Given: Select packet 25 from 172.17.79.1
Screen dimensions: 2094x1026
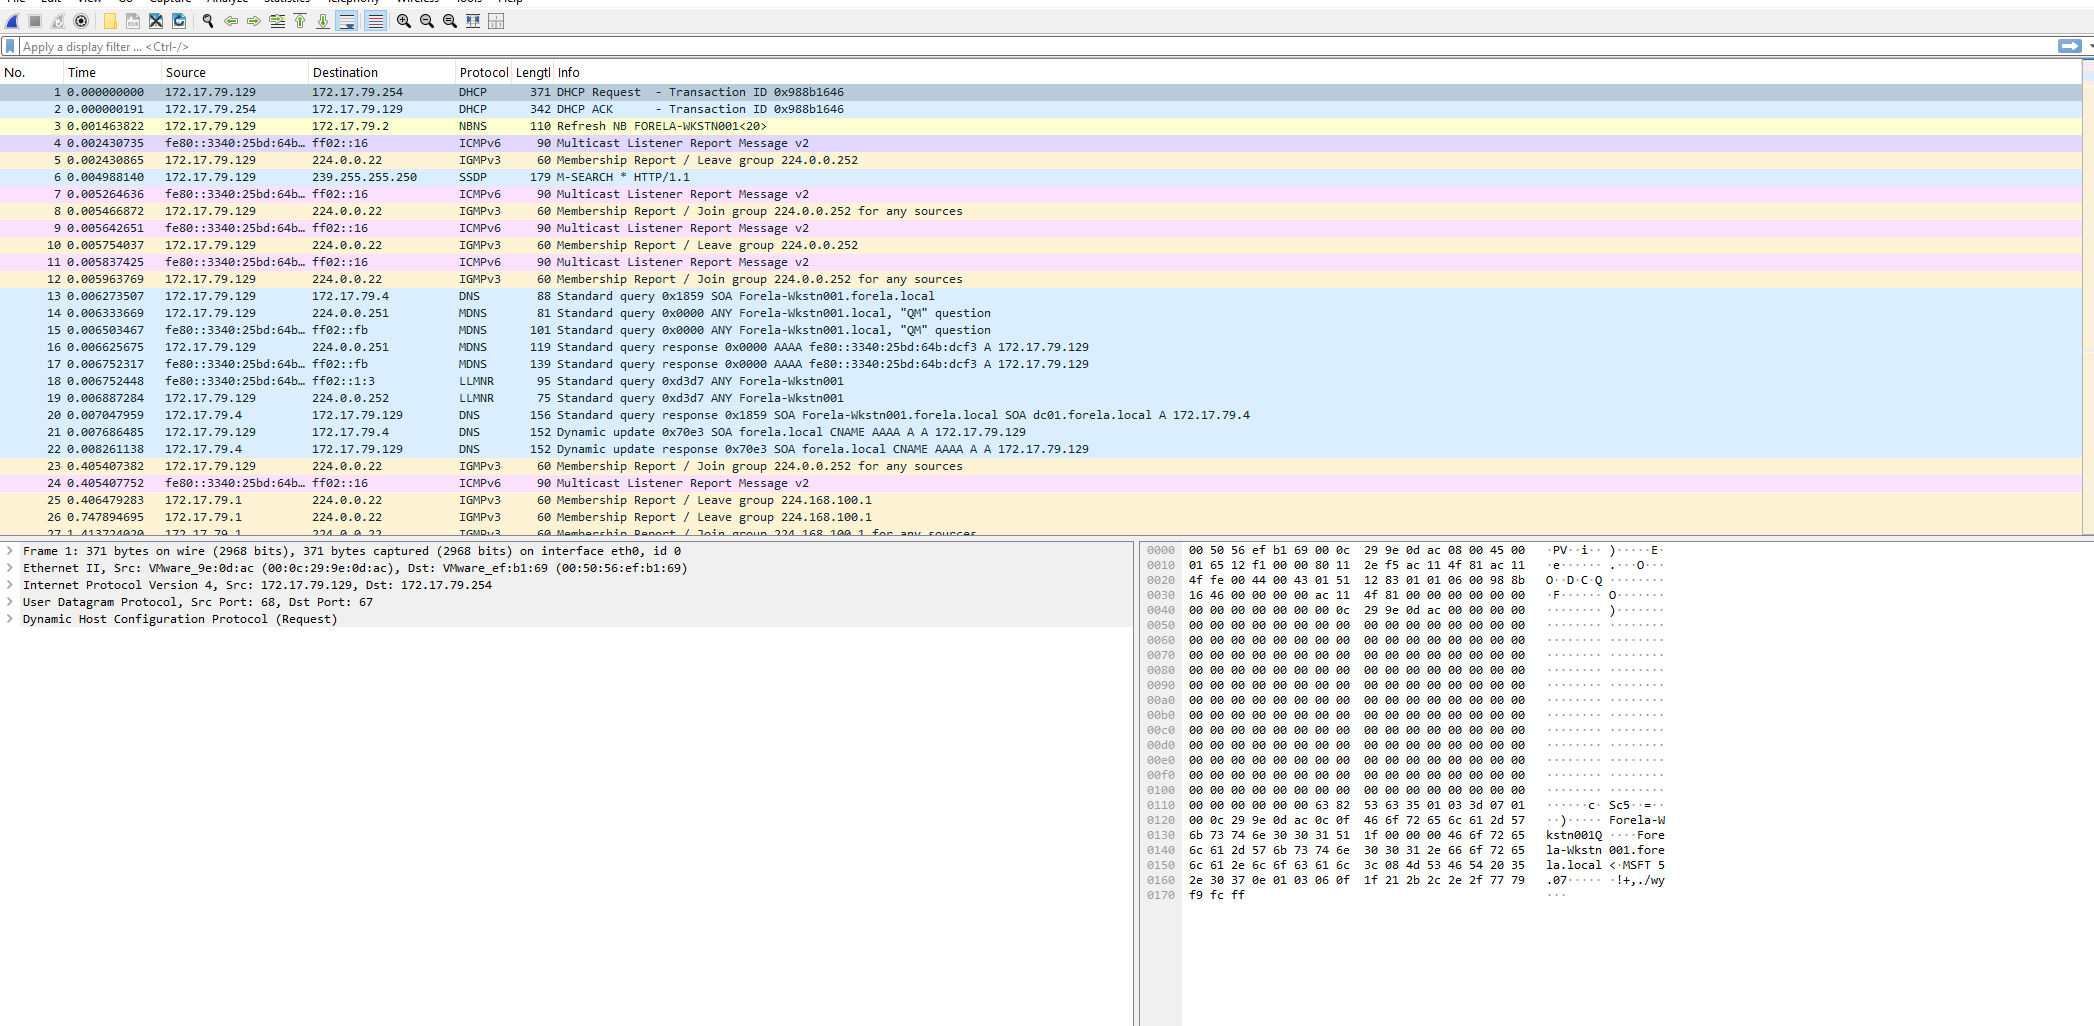Looking at the screenshot, I should (1040, 500).
